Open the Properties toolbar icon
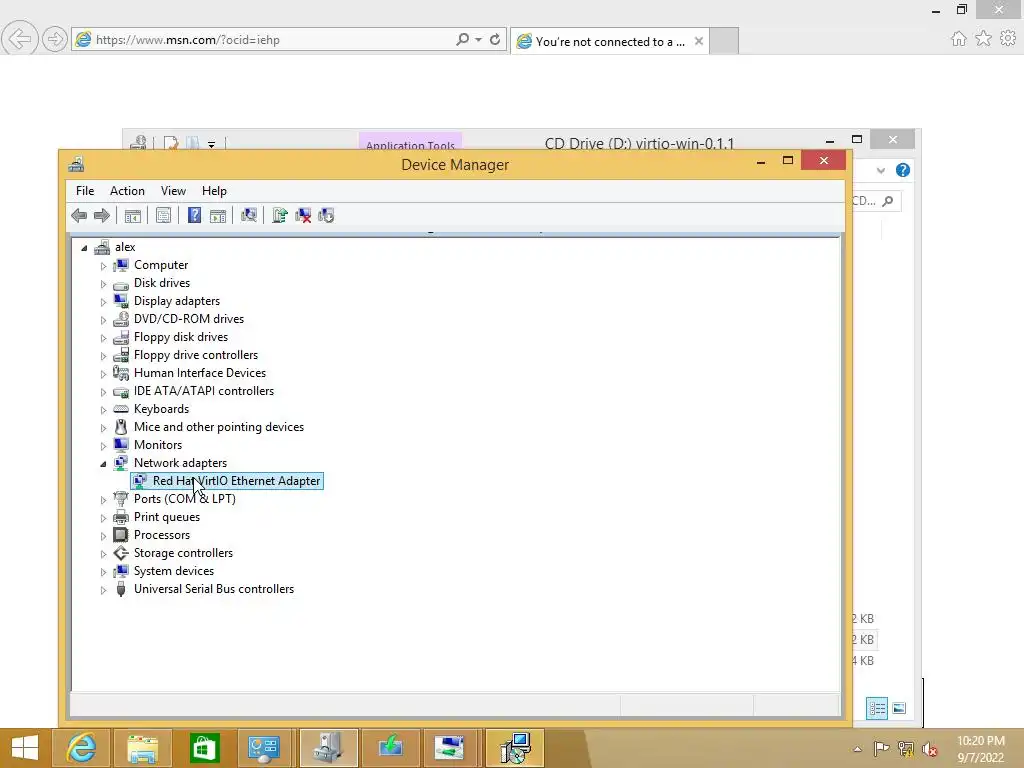This screenshot has height=768, width=1024. (x=163, y=216)
